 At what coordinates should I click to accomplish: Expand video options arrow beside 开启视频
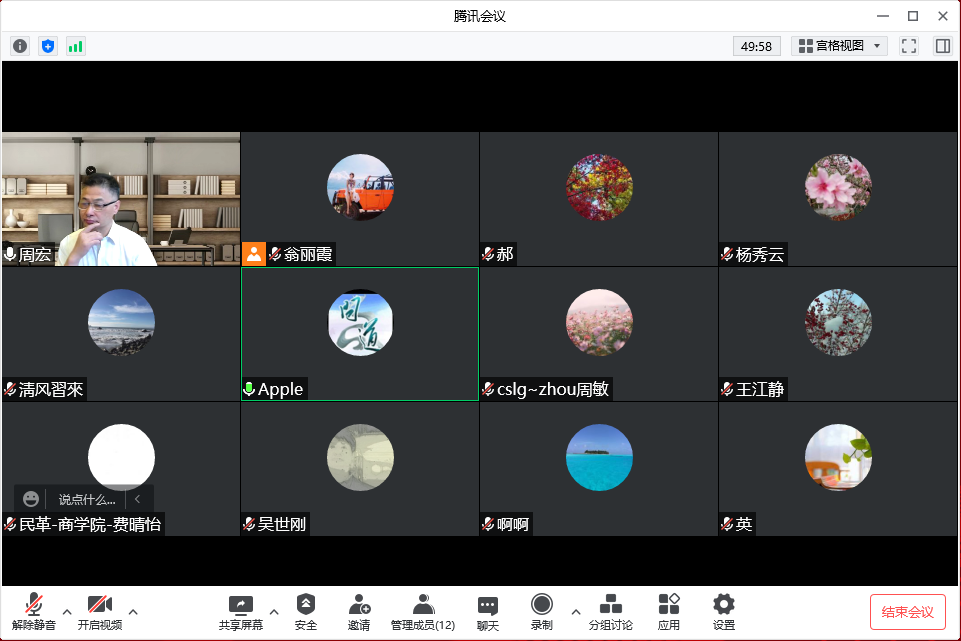point(133,612)
